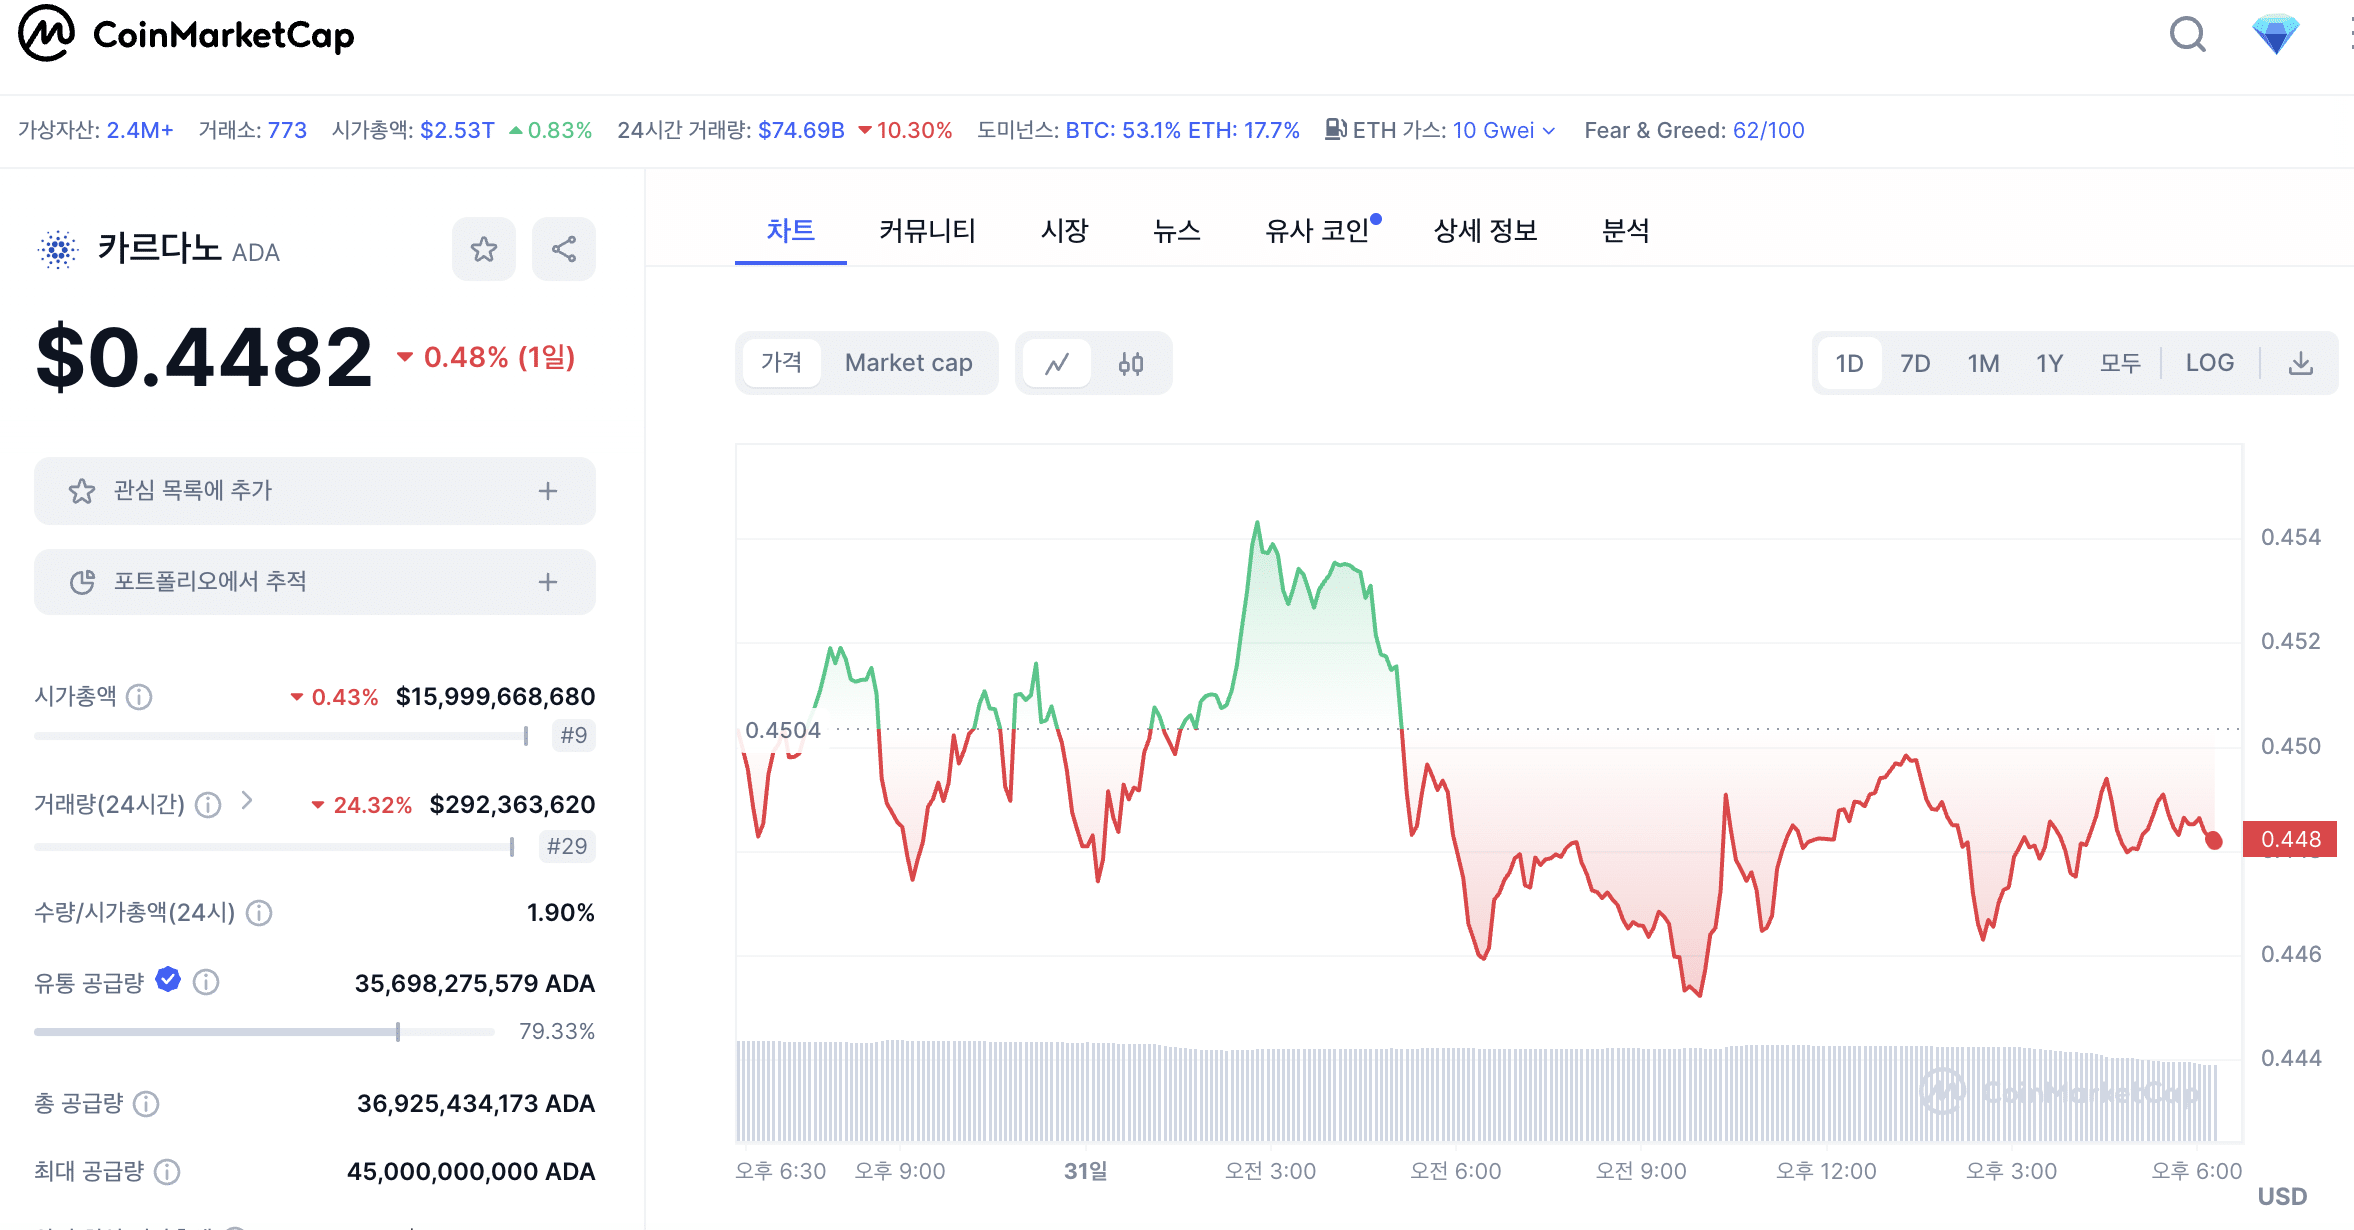Viewport: 2354px width, 1230px height.
Task: Open the 차트 tab
Action: (790, 231)
